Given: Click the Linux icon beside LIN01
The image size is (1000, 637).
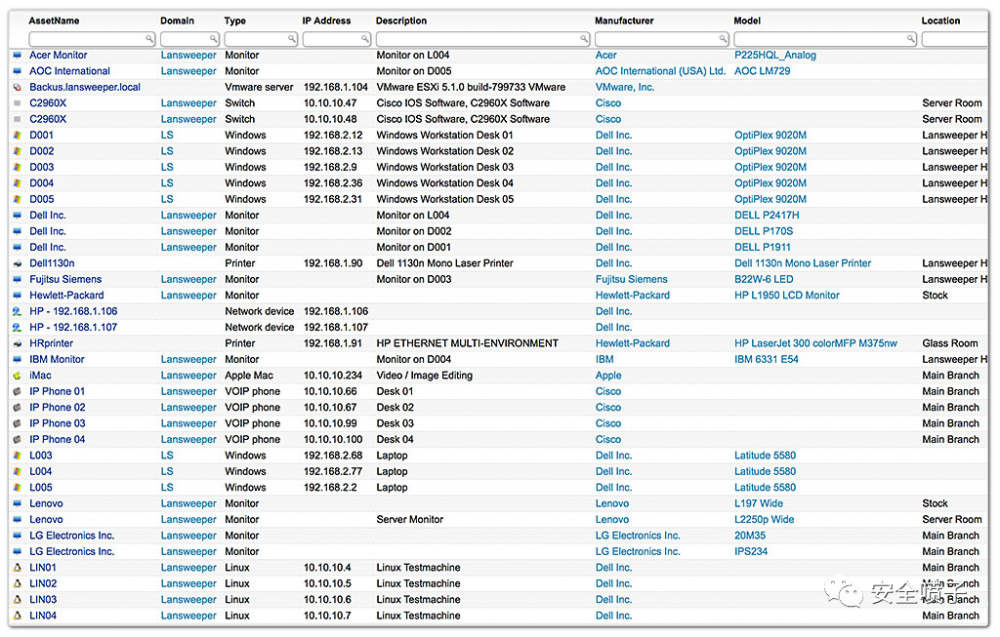Looking at the screenshot, I should (x=17, y=567).
